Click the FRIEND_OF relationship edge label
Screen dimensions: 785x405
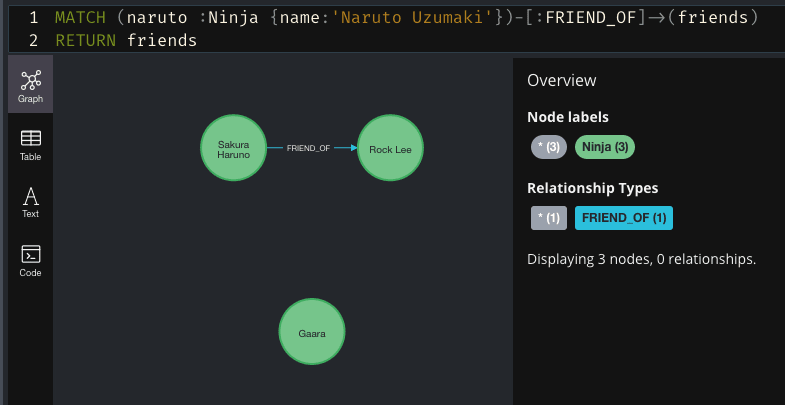click(x=308, y=148)
